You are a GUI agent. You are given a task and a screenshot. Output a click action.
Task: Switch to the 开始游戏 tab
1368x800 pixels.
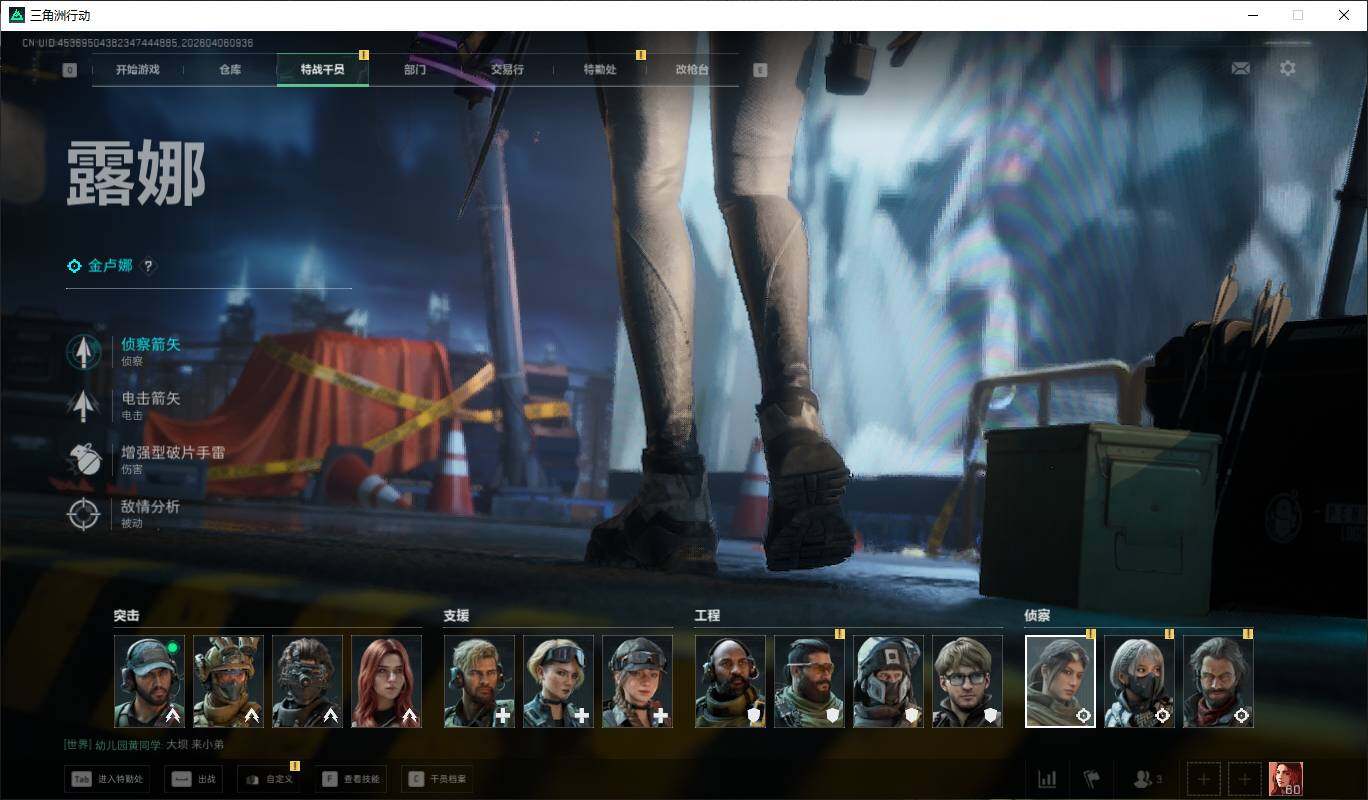(x=138, y=70)
